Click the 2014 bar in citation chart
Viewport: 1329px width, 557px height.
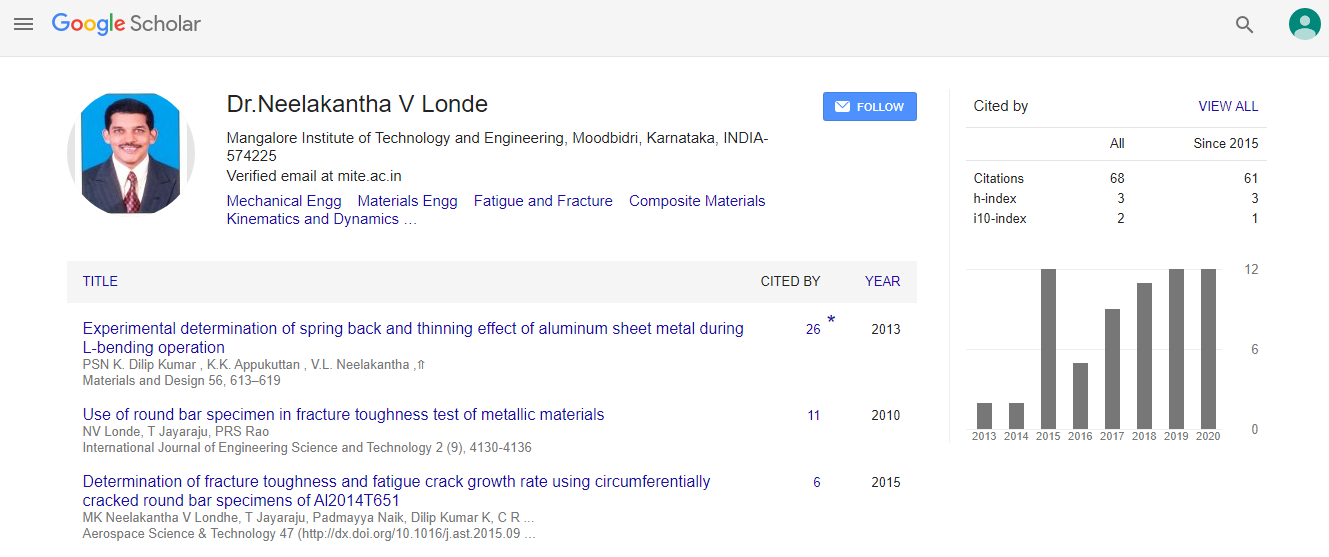(x=1016, y=416)
